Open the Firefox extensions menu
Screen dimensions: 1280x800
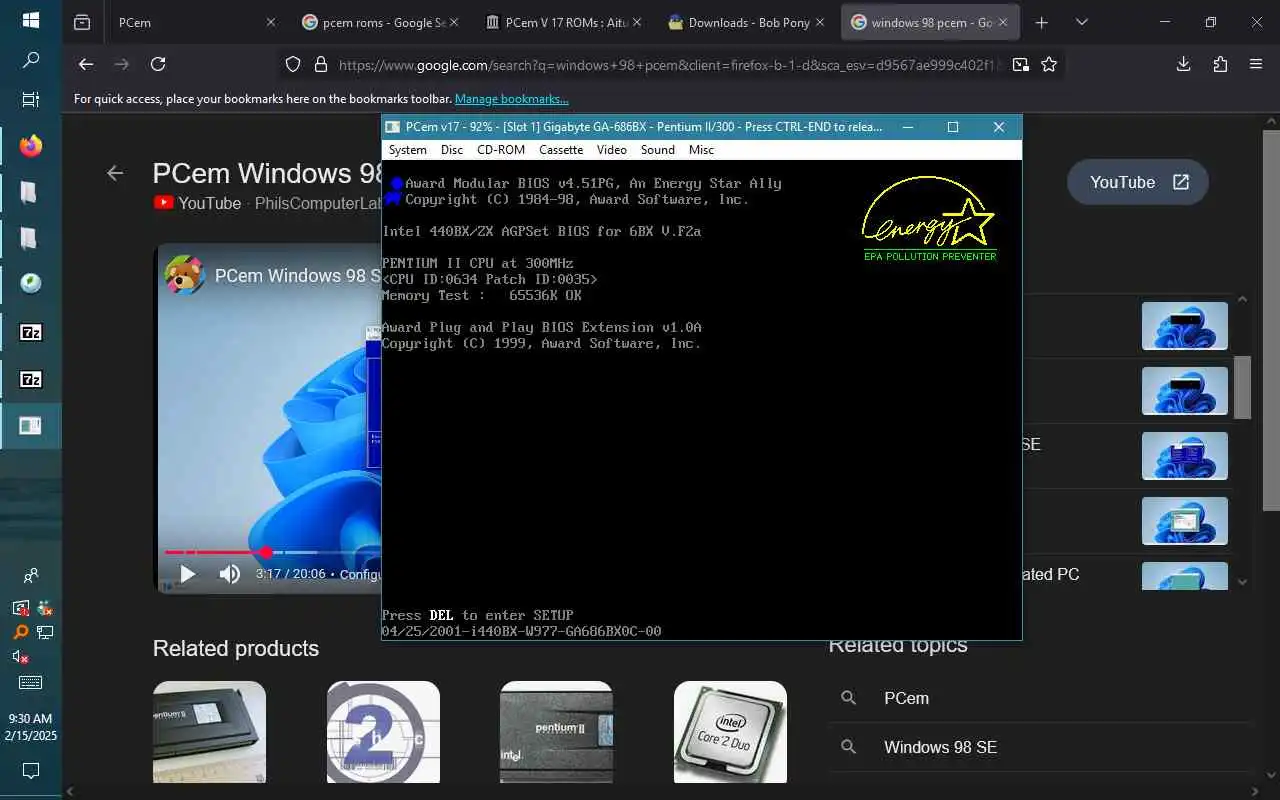pos(1220,64)
